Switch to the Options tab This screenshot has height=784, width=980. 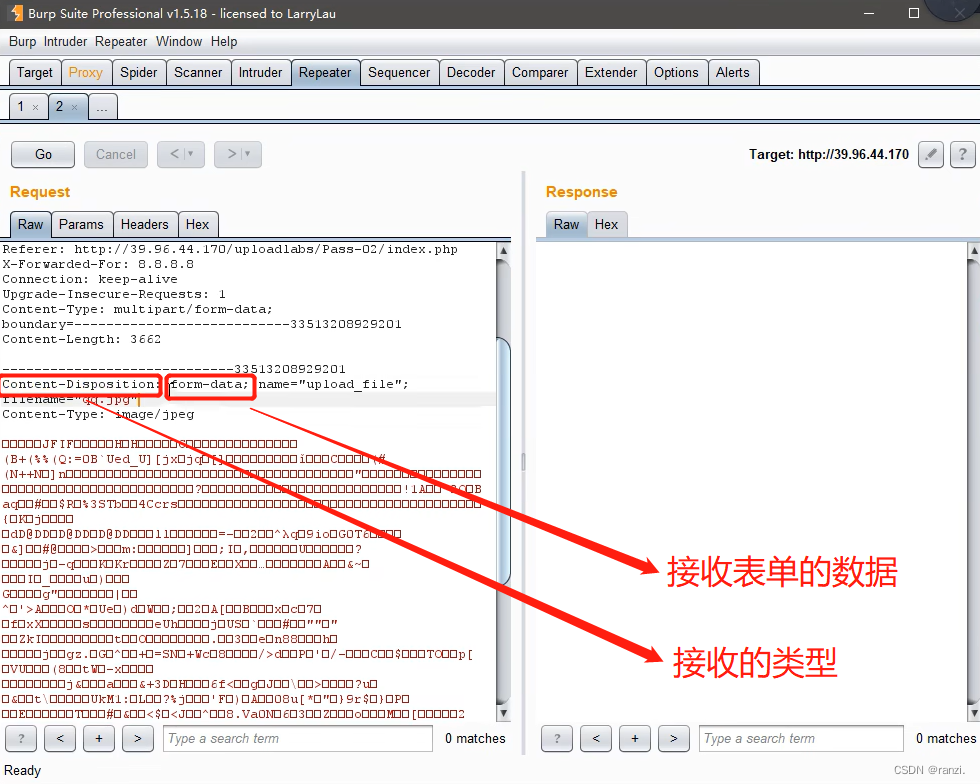(x=676, y=73)
